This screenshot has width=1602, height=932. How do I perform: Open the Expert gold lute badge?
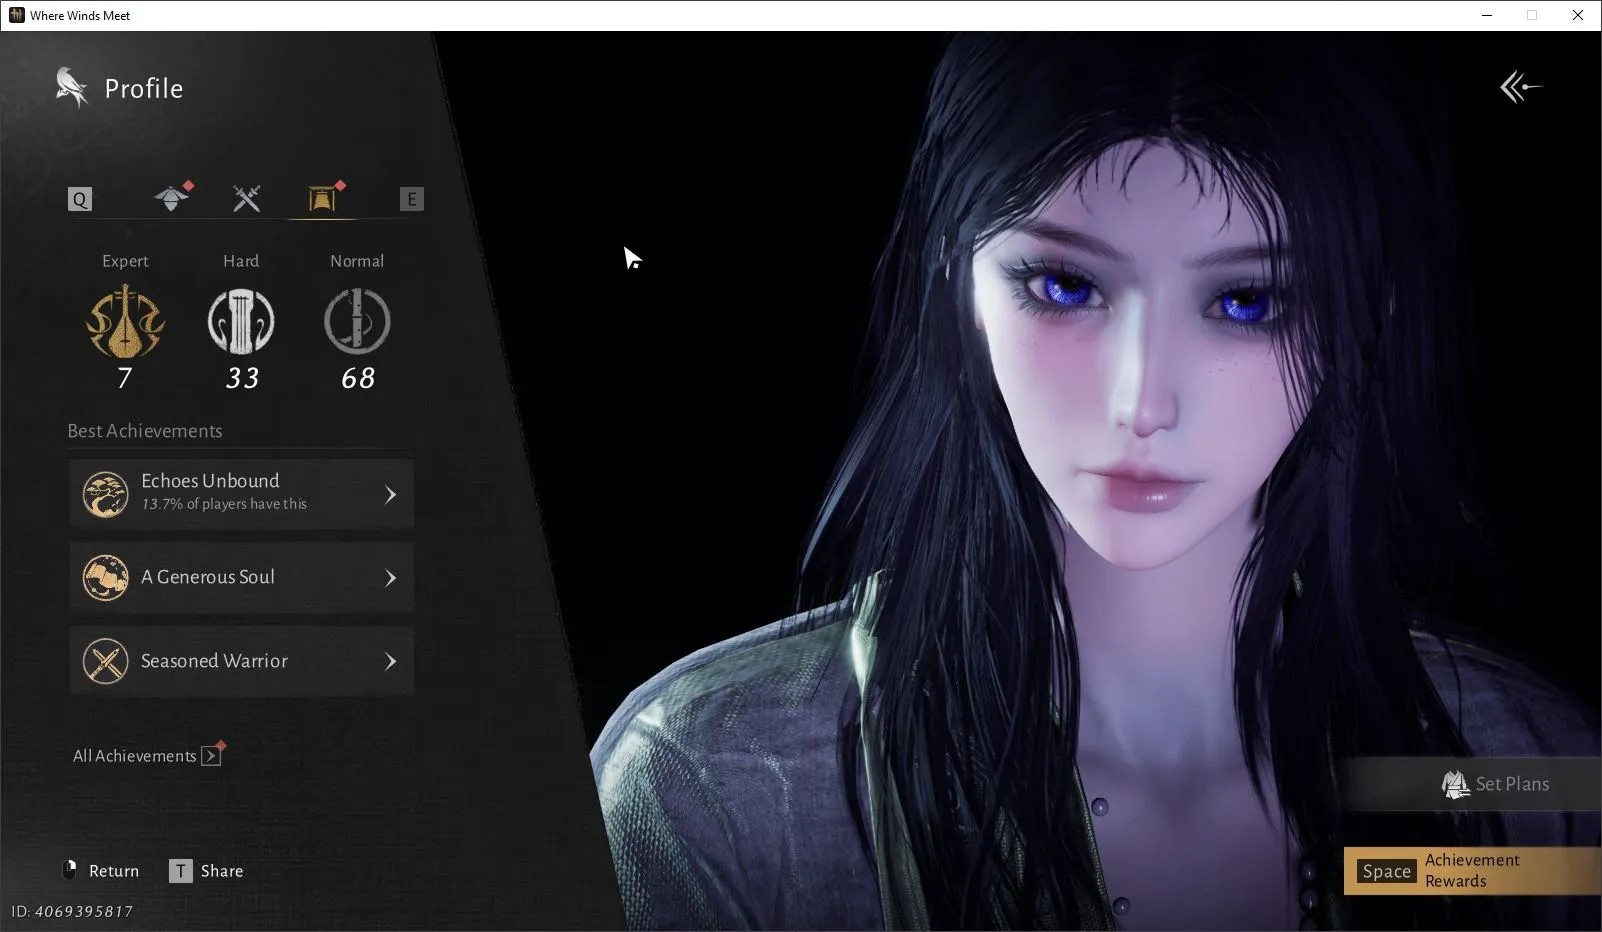tap(125, 321)
